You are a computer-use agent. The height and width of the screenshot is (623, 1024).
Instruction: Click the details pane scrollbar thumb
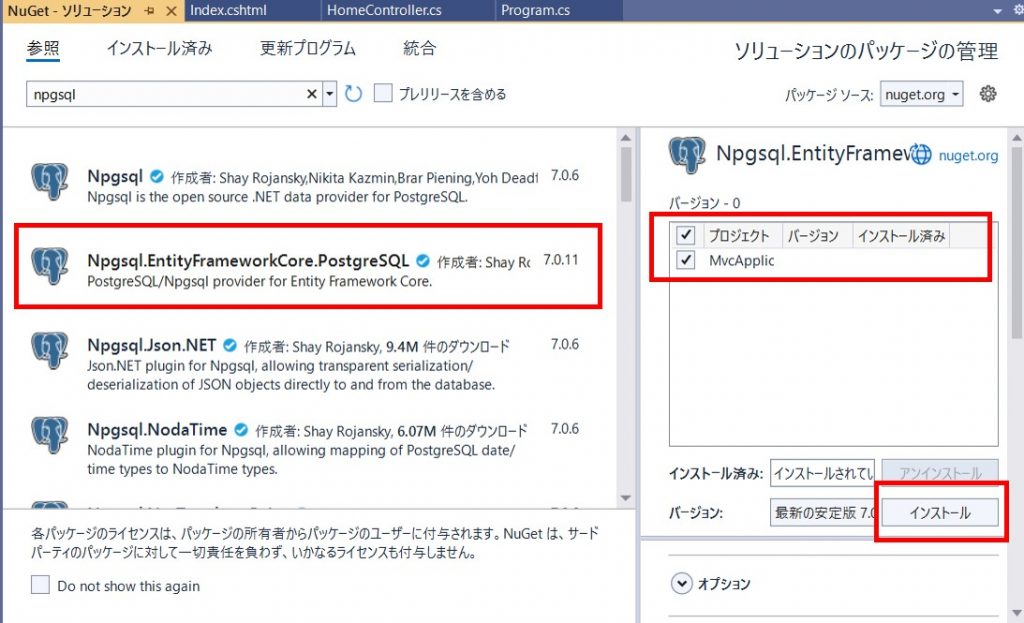(x=1017, y=242)
